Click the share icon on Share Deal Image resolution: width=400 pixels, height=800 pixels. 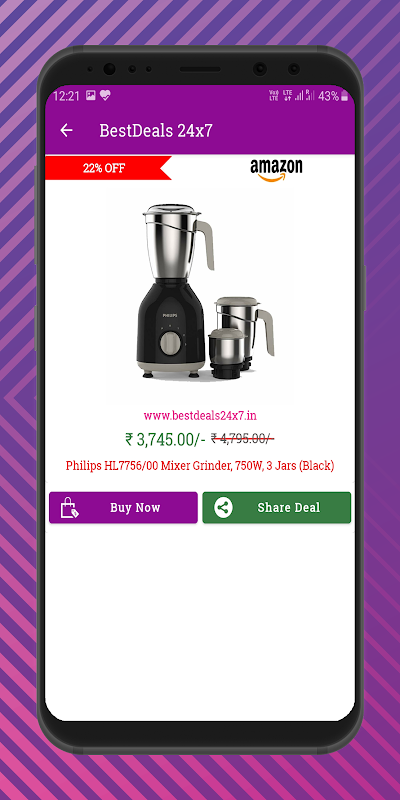[x=223, y=508]
